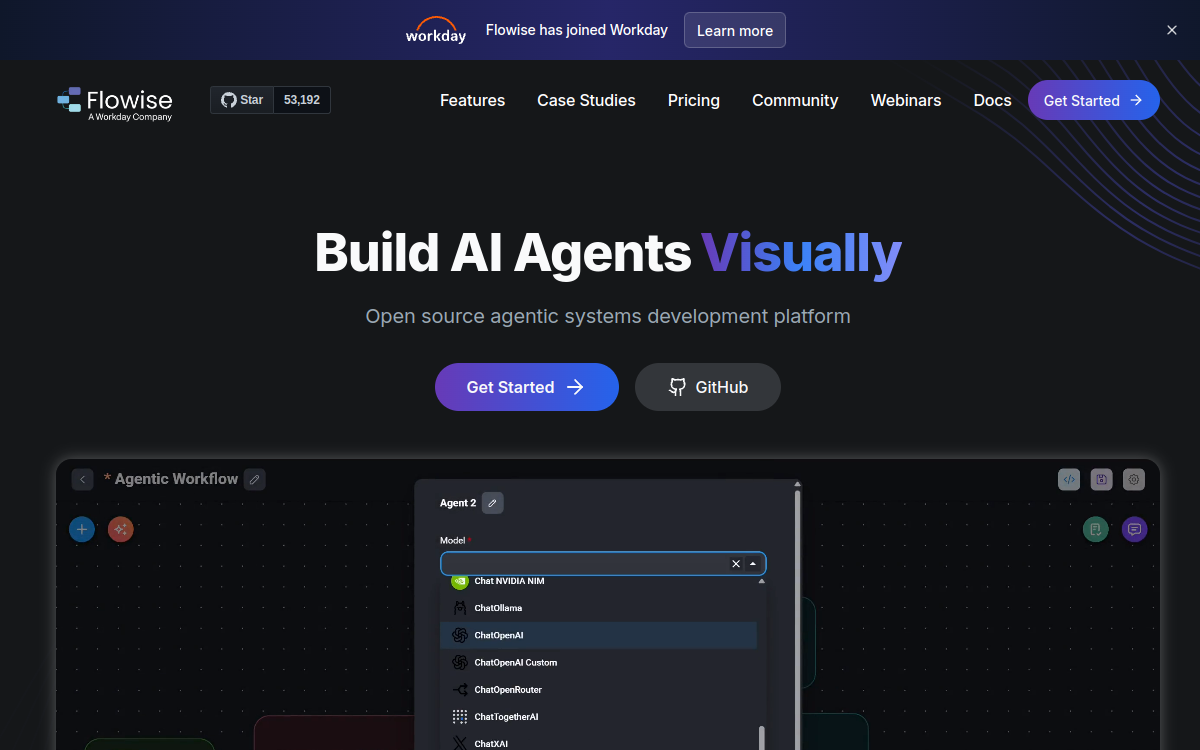The width and height of the screenshot is (1200, 750).
Task: Dismiss the Workday announcement banner
Action: point(1172,30)
